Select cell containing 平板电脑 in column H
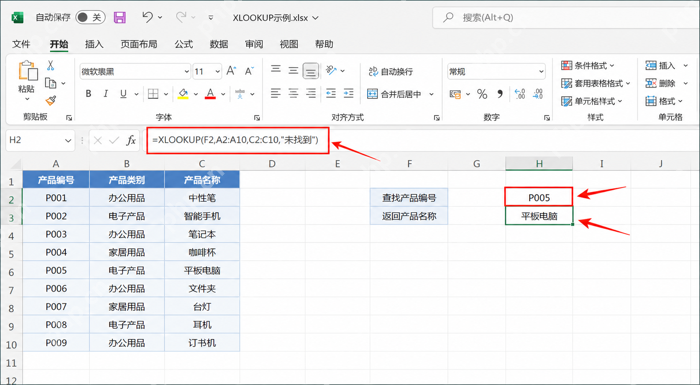The image size is (700, 385). [x=539, y=216]
